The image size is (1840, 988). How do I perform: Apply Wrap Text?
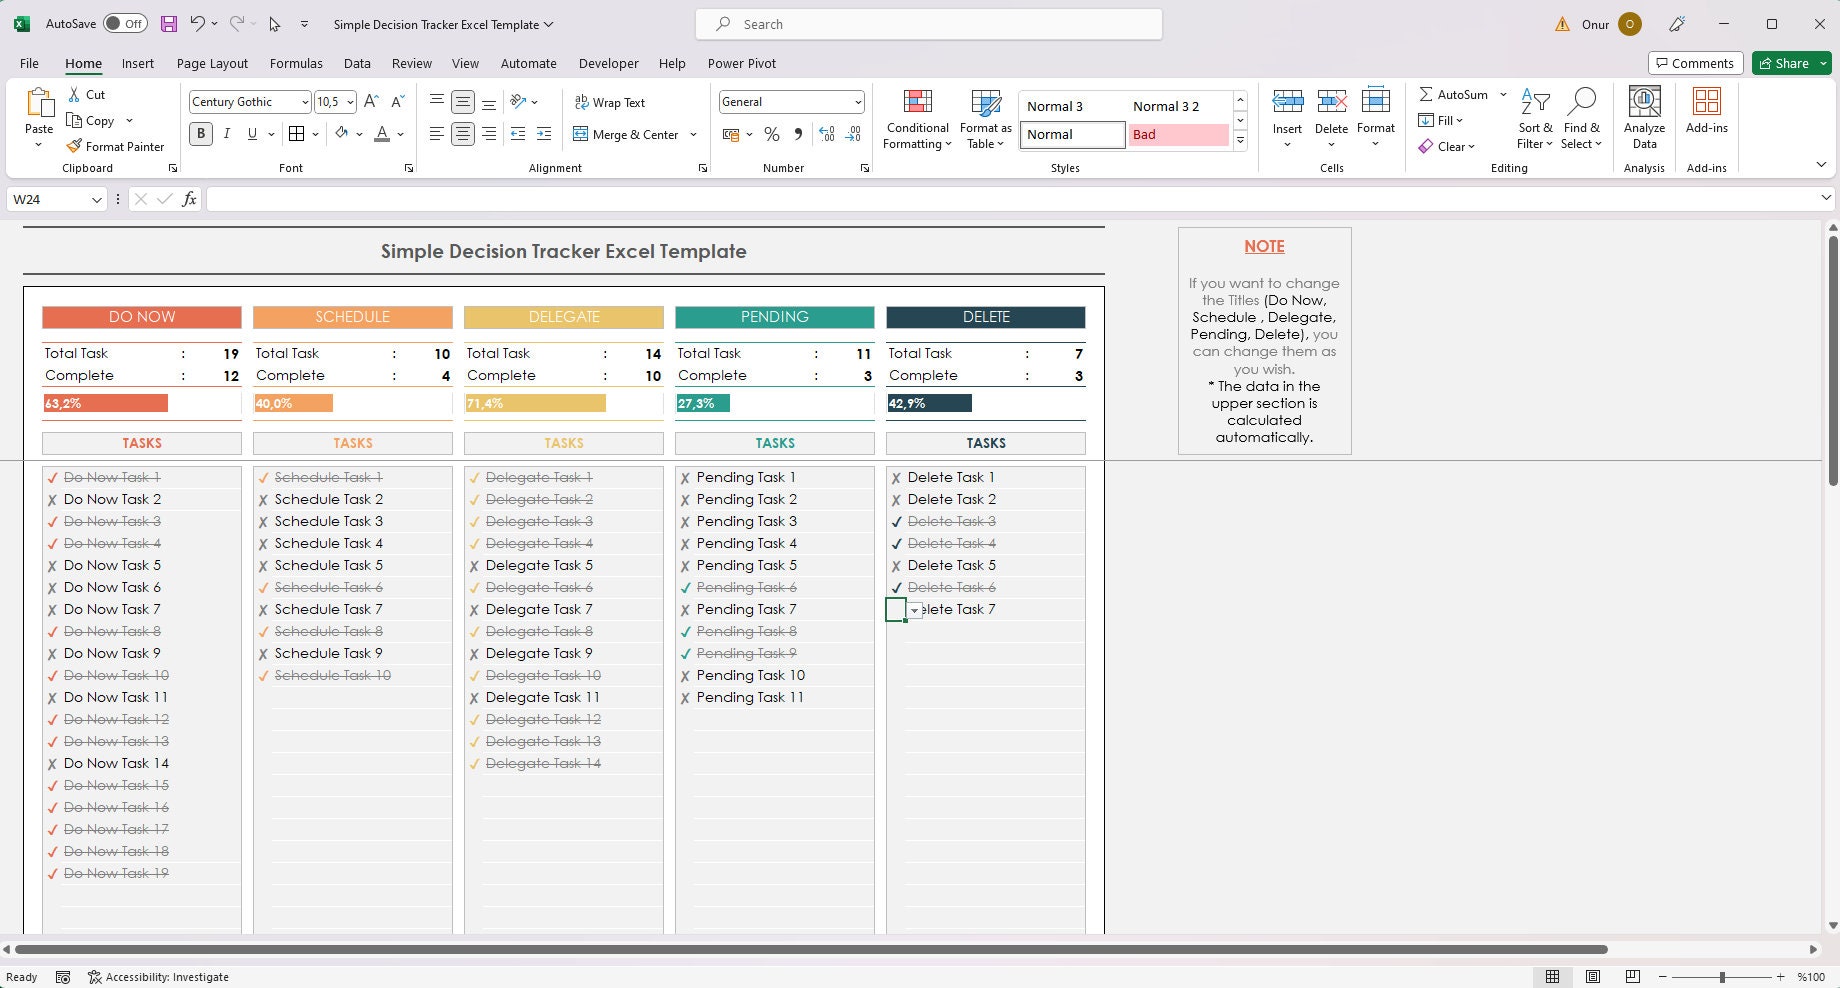pos(610,102)
